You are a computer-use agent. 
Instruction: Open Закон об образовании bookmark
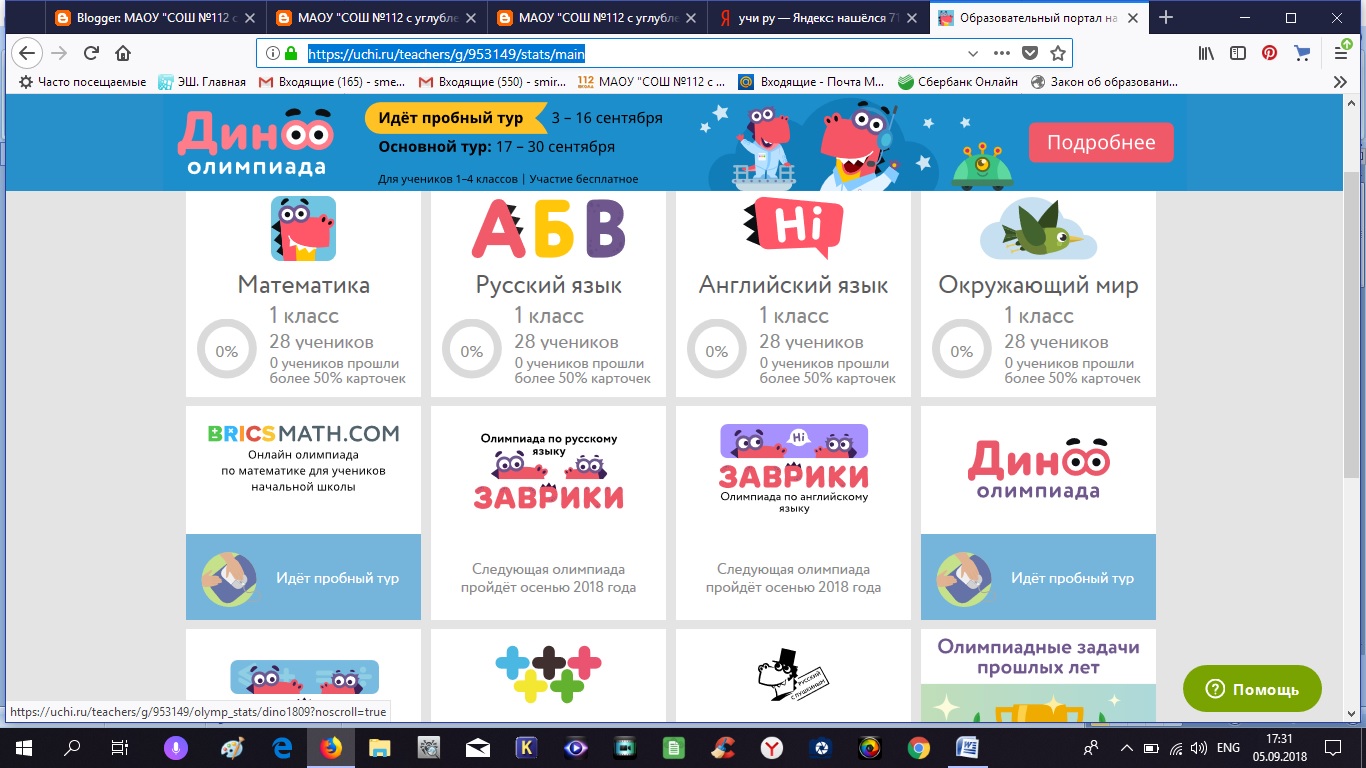click(1104, 82)
